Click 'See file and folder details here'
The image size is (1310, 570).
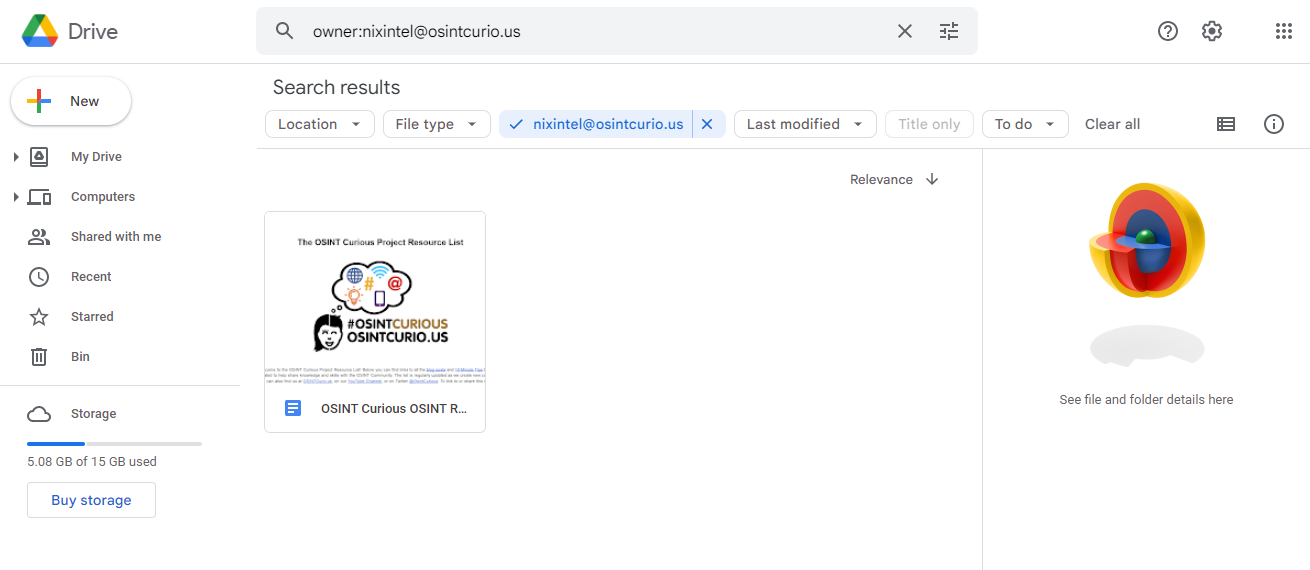click(x=1146, y=399)
